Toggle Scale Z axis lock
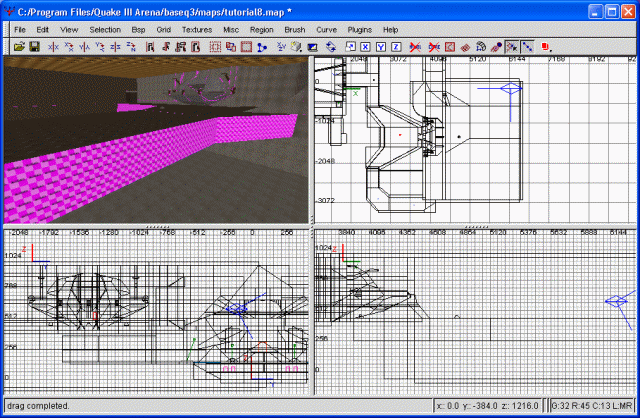Image resolution: width=640 pixels, height=418 pixels. pos(396,47)
